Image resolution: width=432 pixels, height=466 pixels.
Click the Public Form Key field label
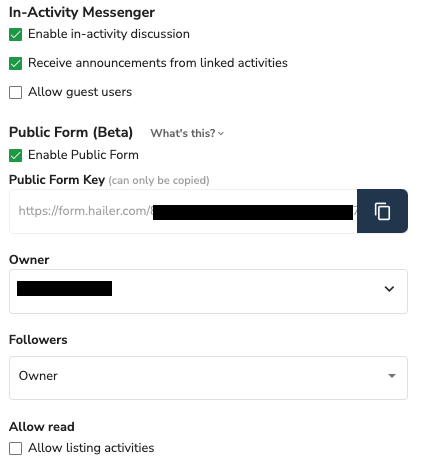pos(57,180)
